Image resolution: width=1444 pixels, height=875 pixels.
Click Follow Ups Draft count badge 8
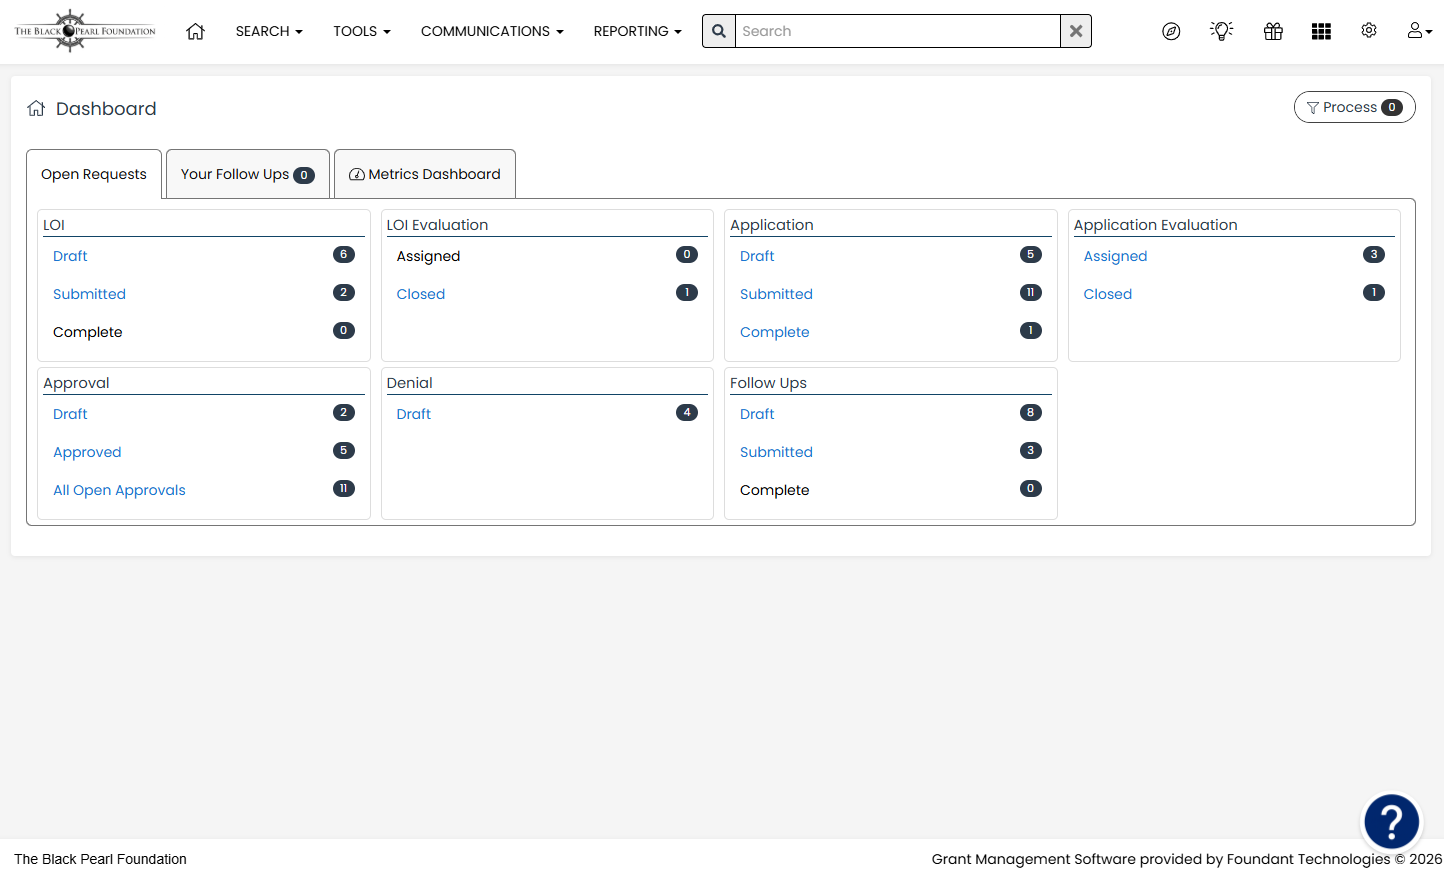coord(1031,413)
